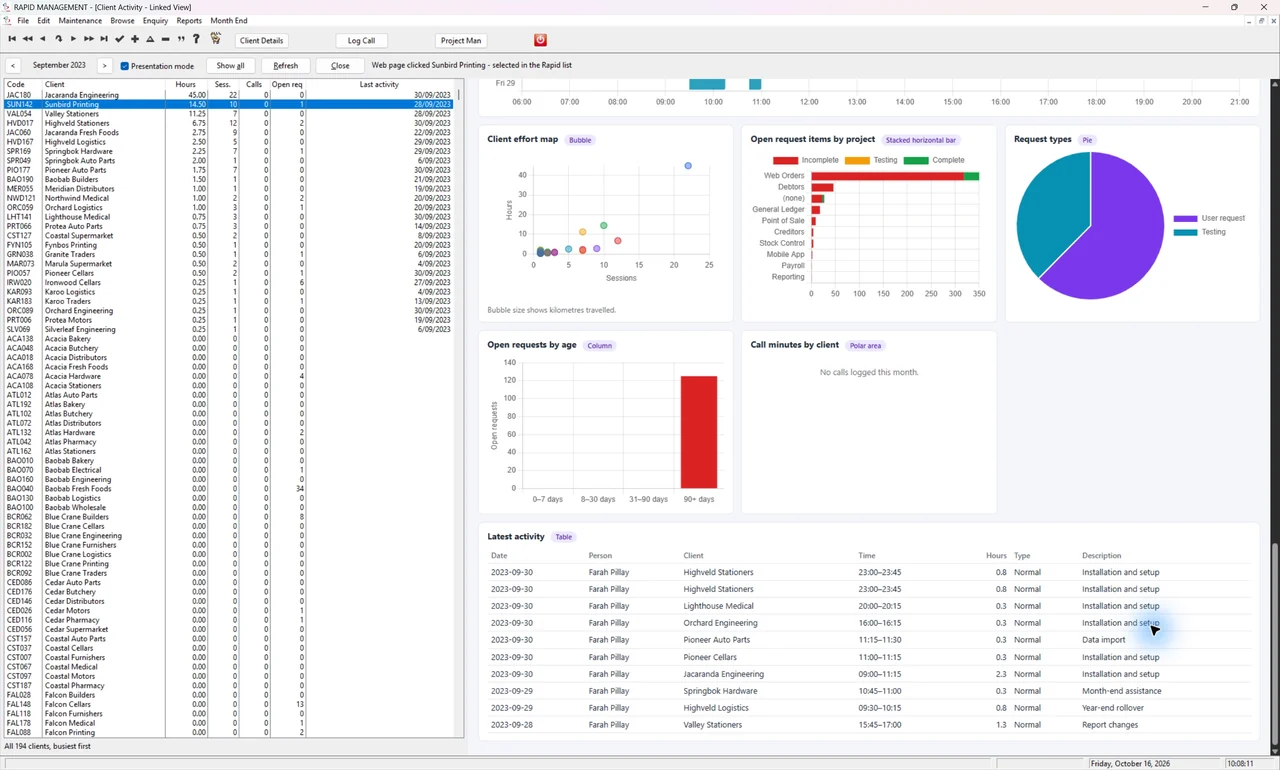Select the Jacaranda Engineering JAC180 row
Screen dimensions: 1280x770
point(230,95)
